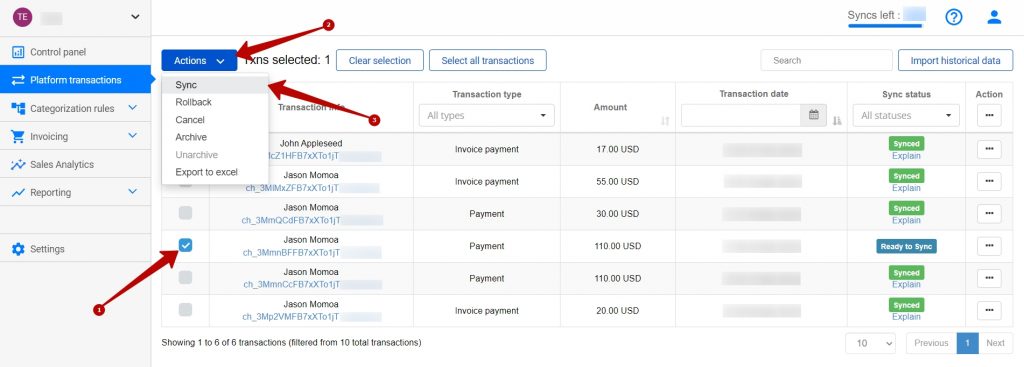Click the header Action ellipsis button

(989, 115)
